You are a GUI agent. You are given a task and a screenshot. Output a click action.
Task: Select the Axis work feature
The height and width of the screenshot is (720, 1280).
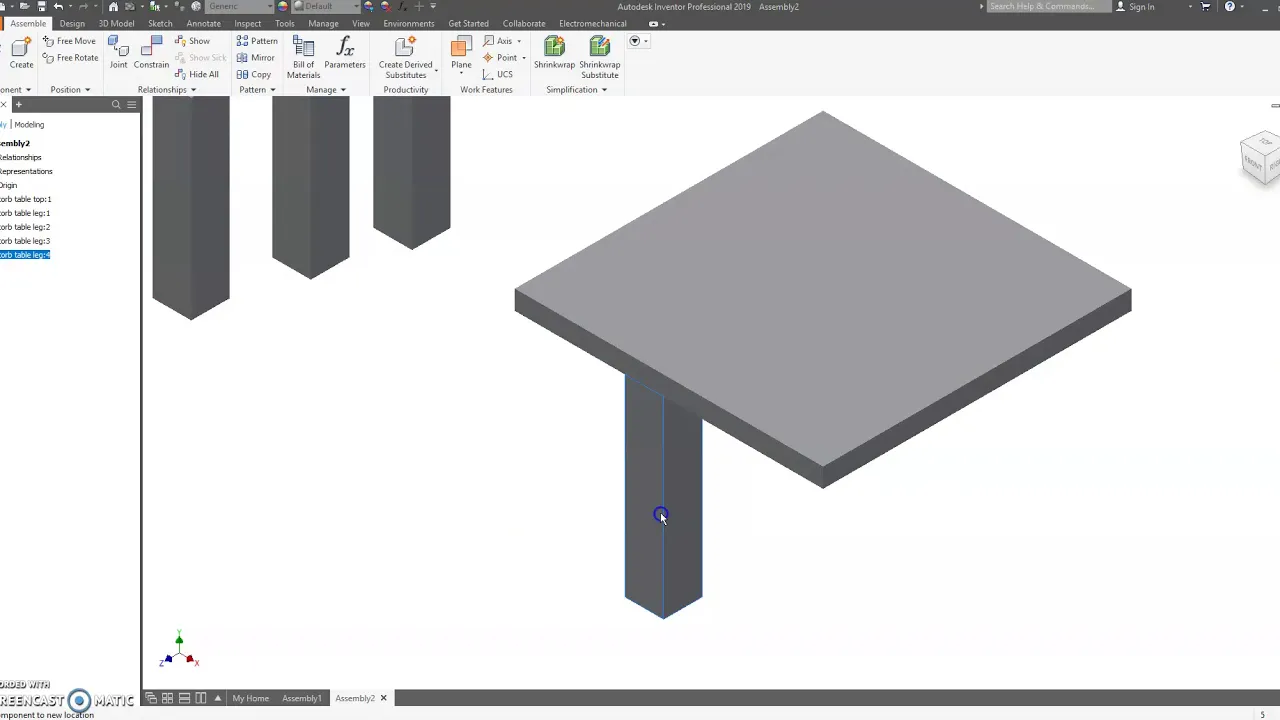(497, 41)
